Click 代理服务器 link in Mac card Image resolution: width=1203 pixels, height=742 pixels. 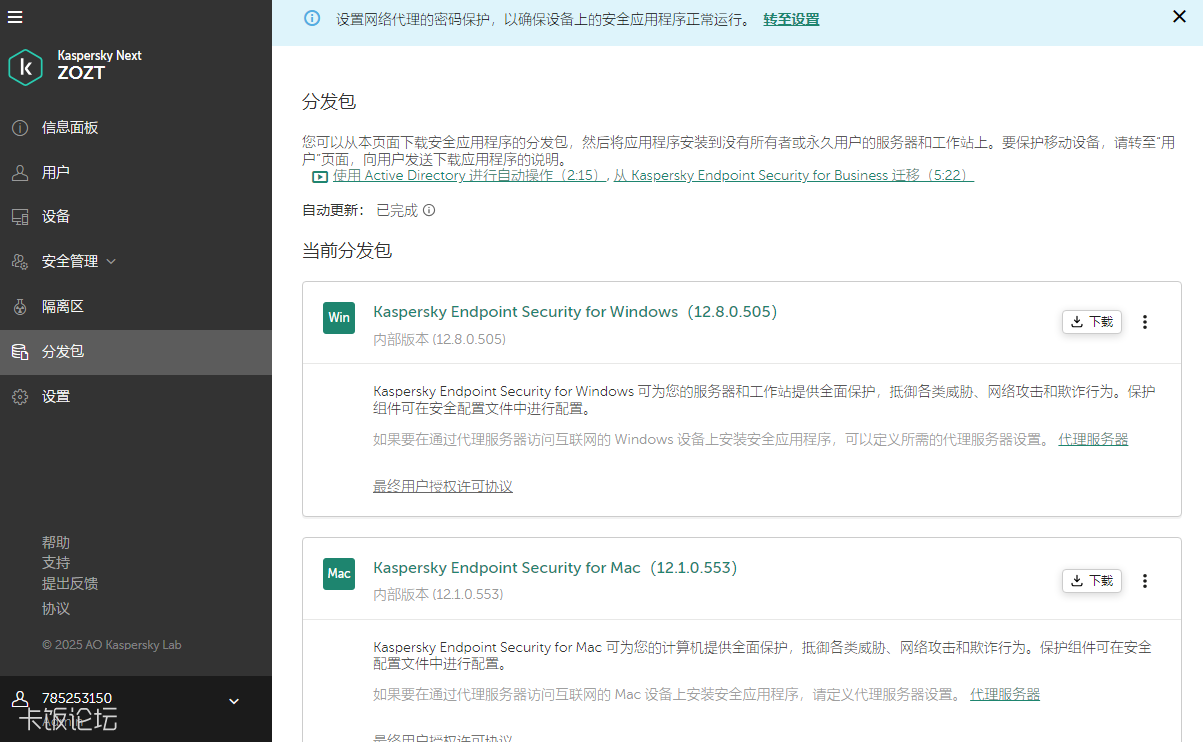(1005, 694)
